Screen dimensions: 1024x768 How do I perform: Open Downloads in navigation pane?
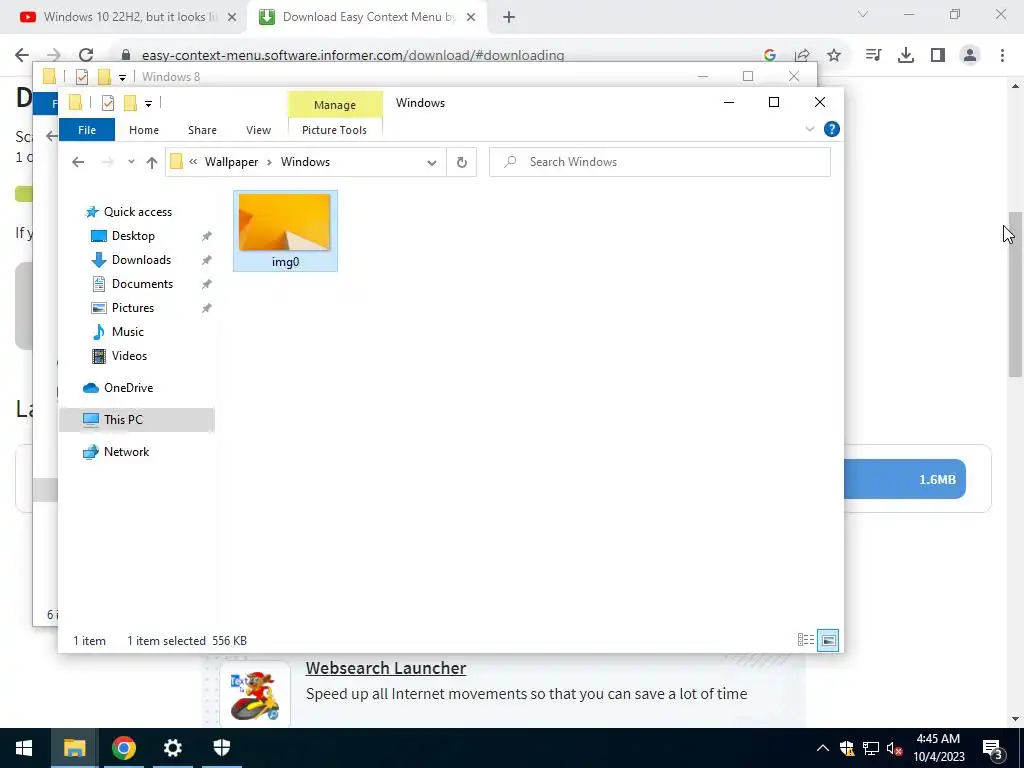(141, 260)
